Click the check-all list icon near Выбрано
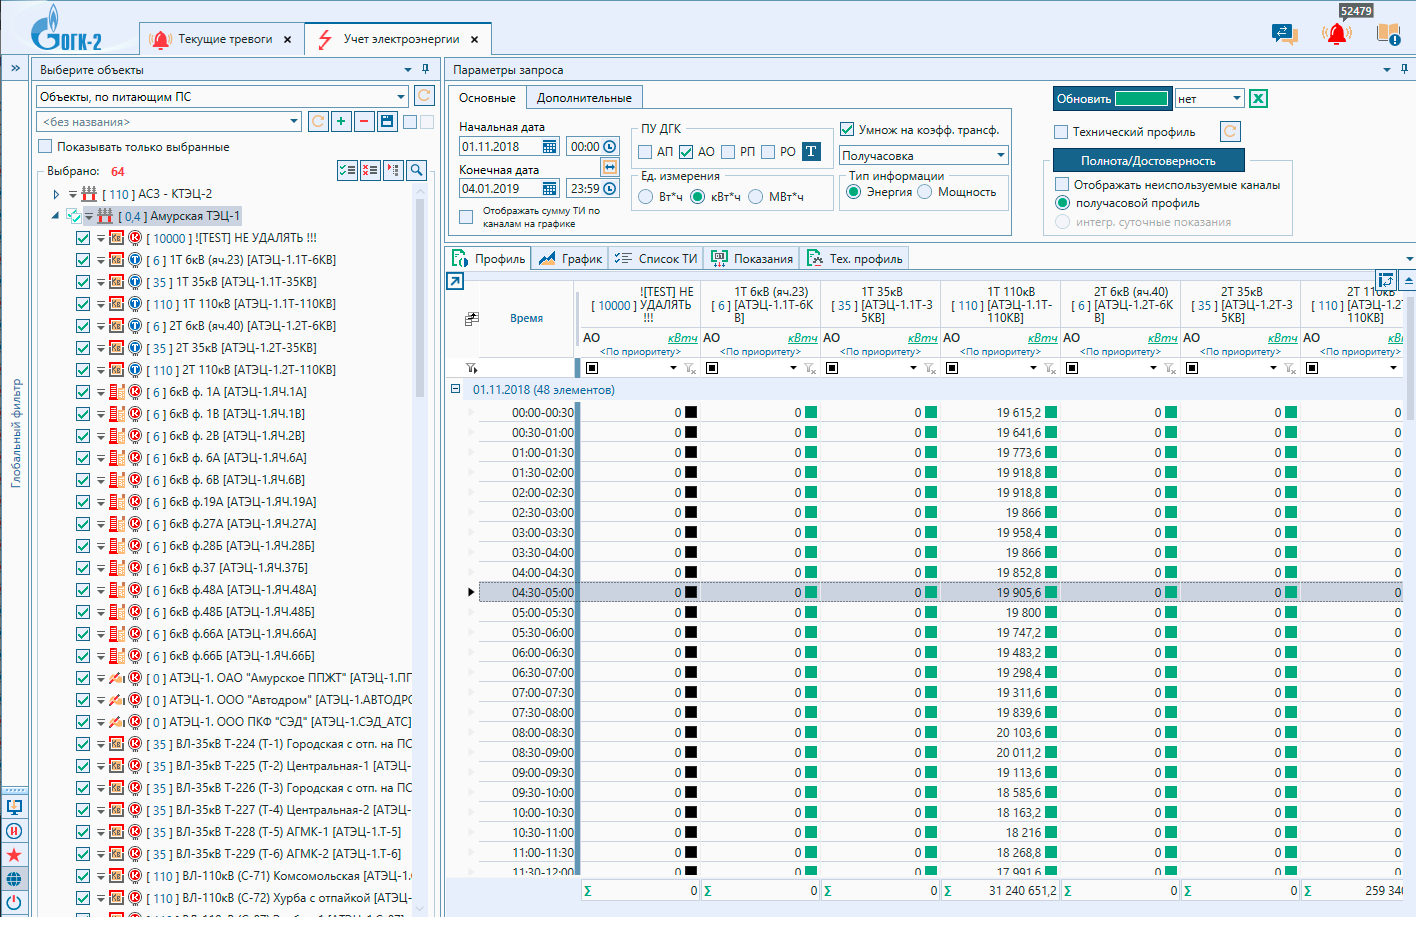 [347, 170]
